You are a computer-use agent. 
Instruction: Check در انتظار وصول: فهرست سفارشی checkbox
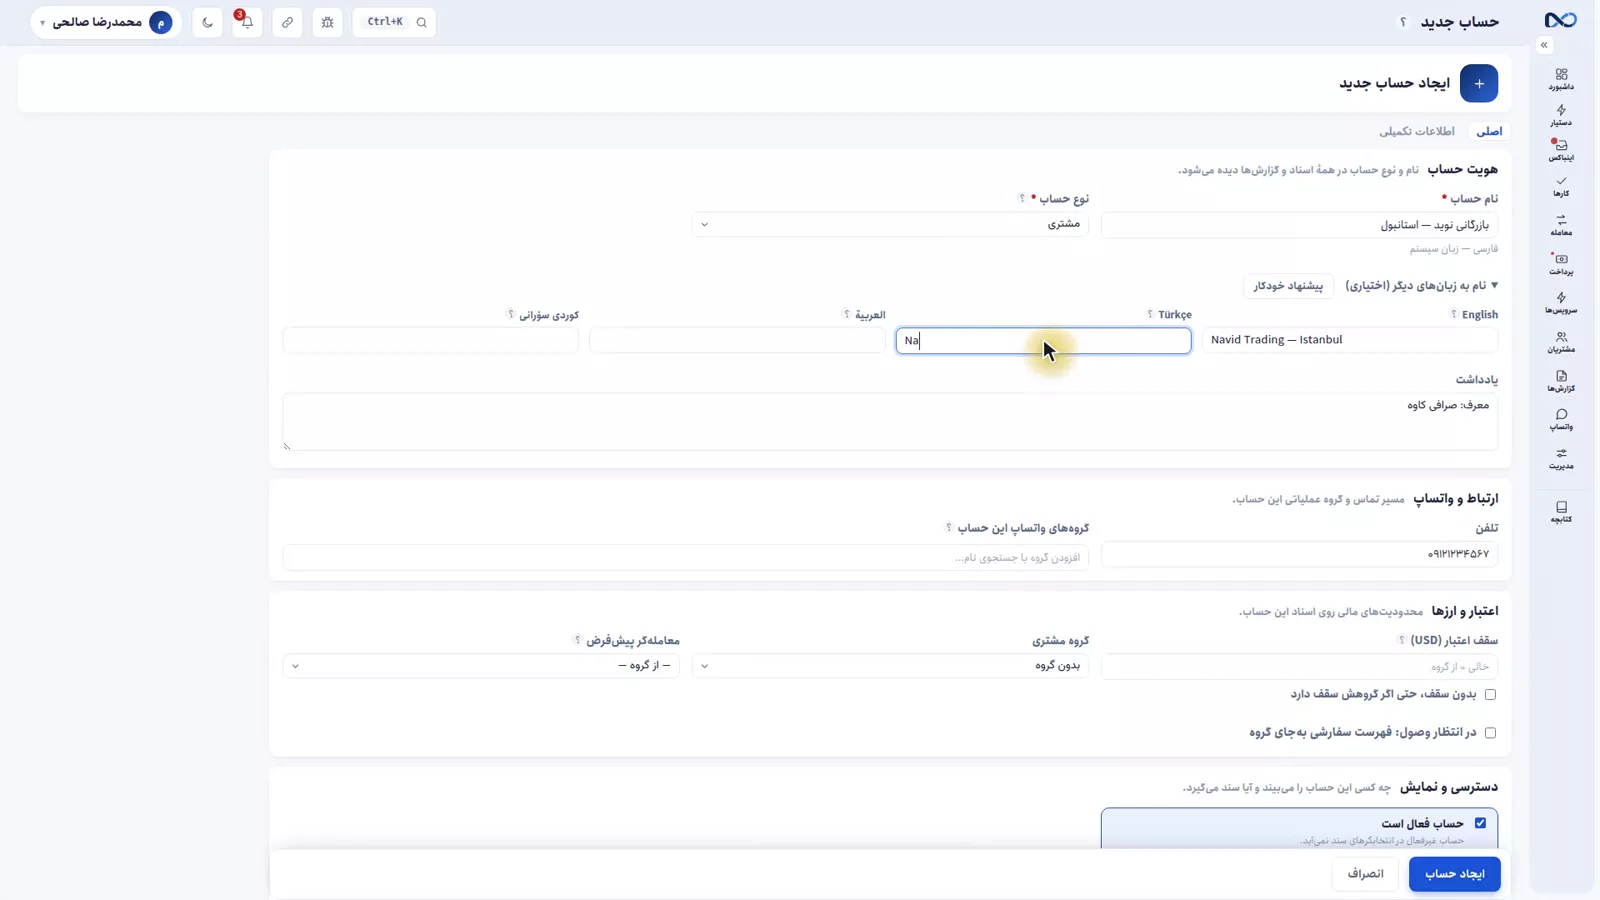1490,732
